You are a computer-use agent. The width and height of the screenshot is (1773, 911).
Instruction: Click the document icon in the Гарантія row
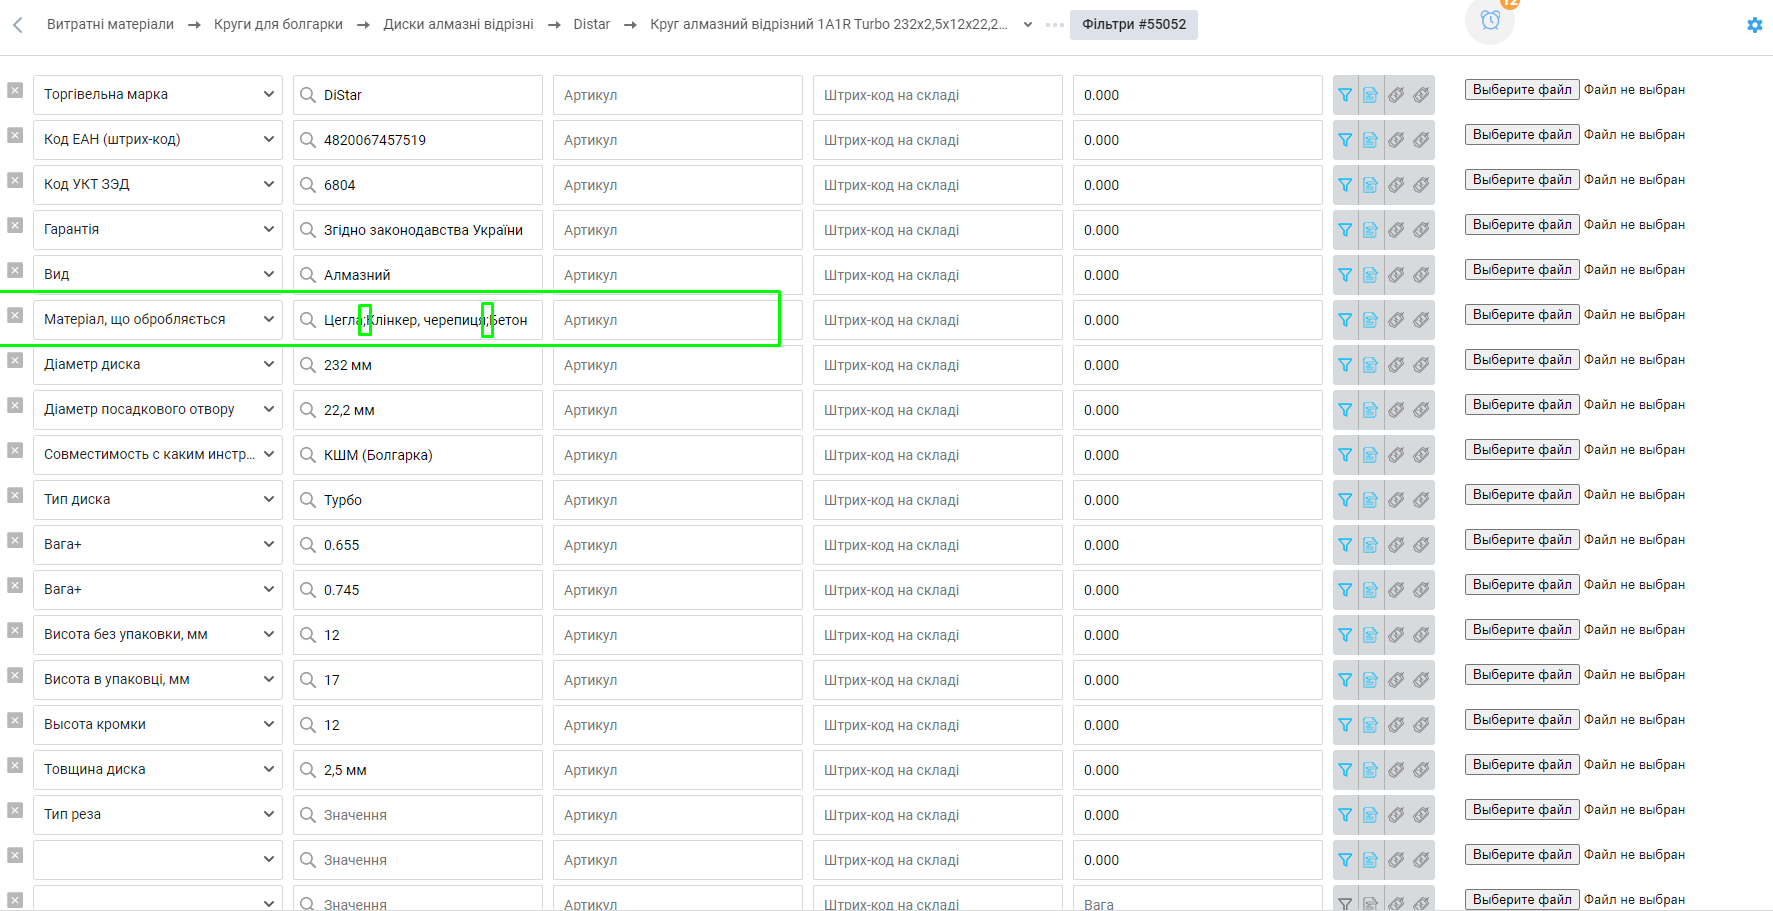1370,230
